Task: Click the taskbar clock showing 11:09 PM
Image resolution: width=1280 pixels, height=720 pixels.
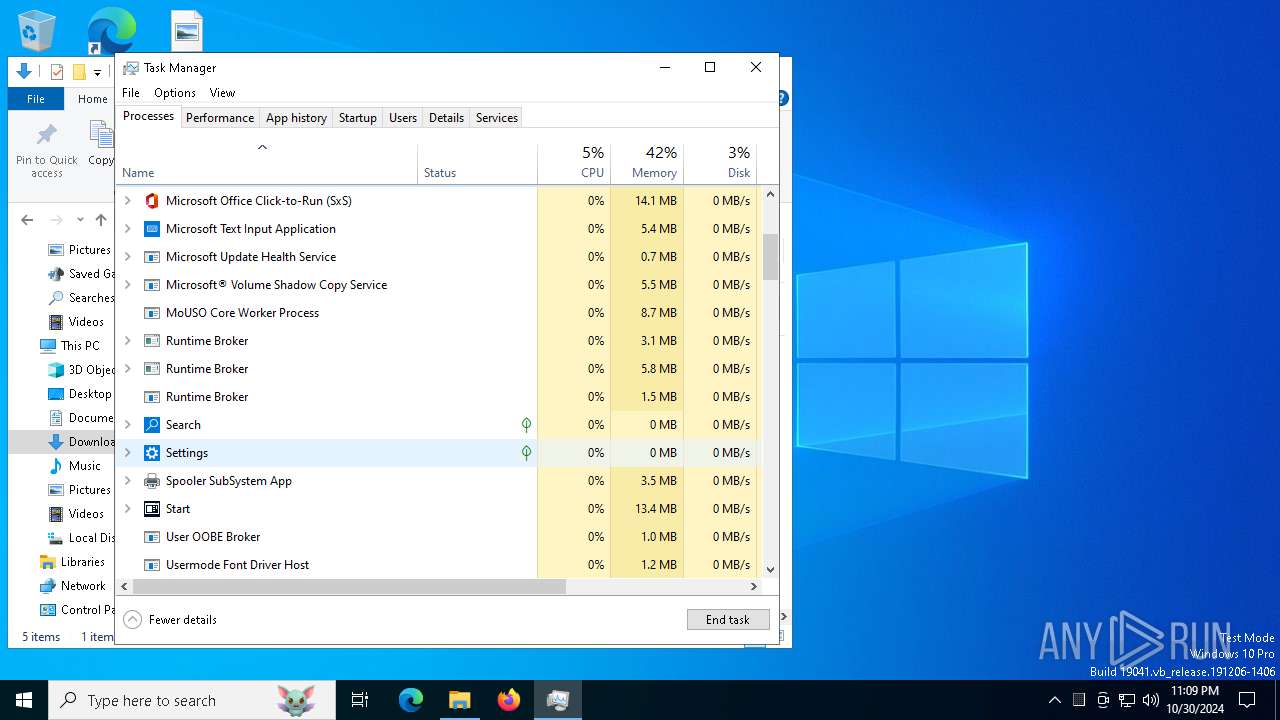Action: [1194, 699]
